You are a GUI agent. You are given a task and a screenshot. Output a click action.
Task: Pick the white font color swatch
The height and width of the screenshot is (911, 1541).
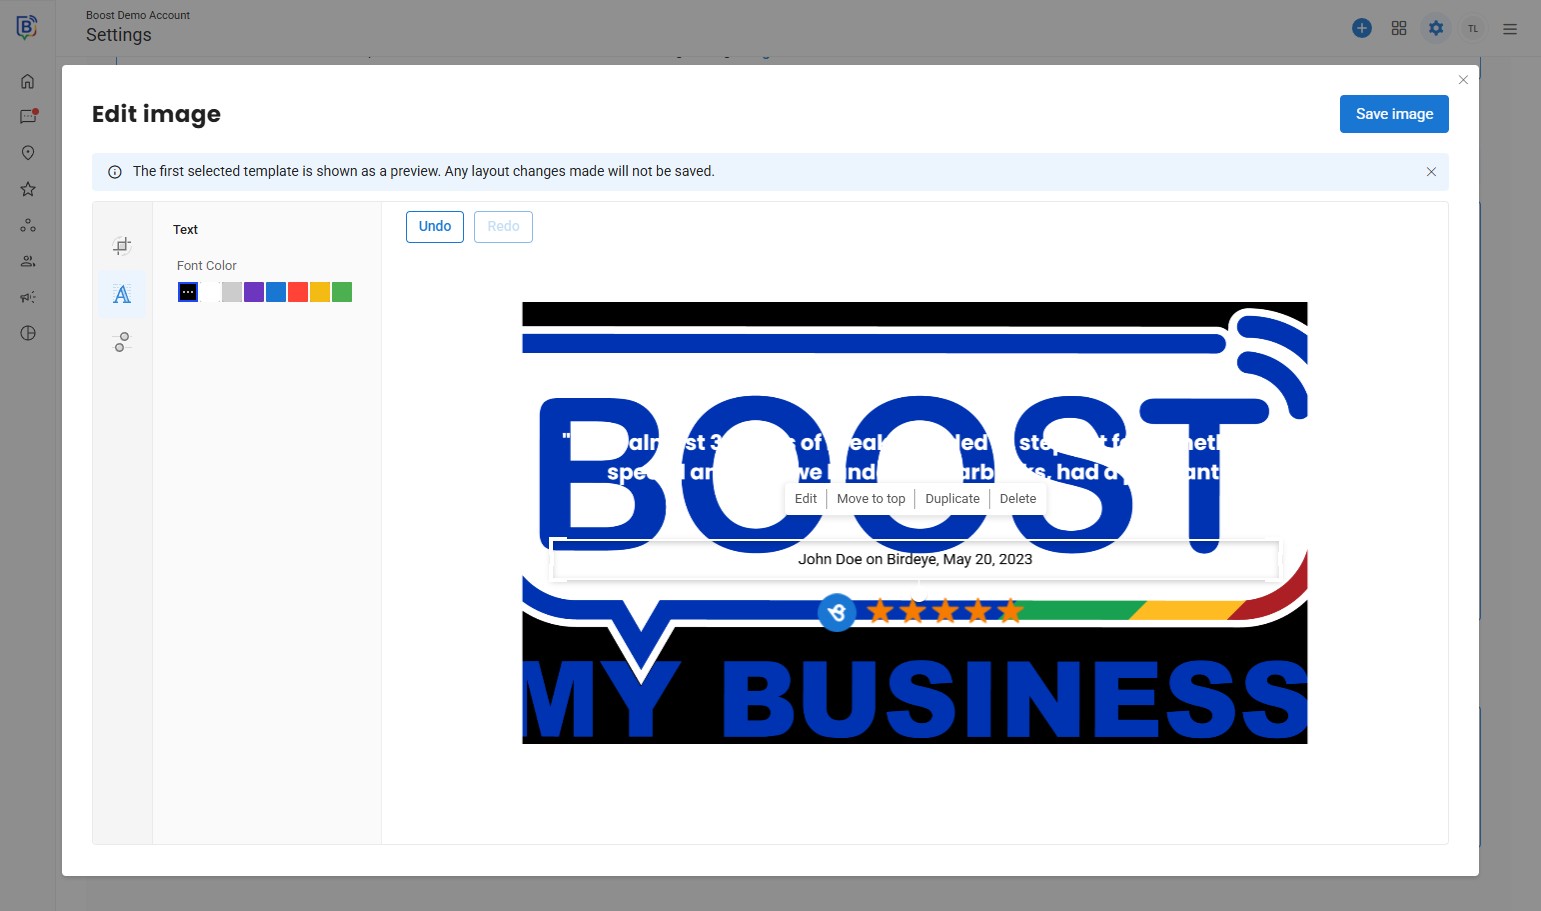click(210, 292)
